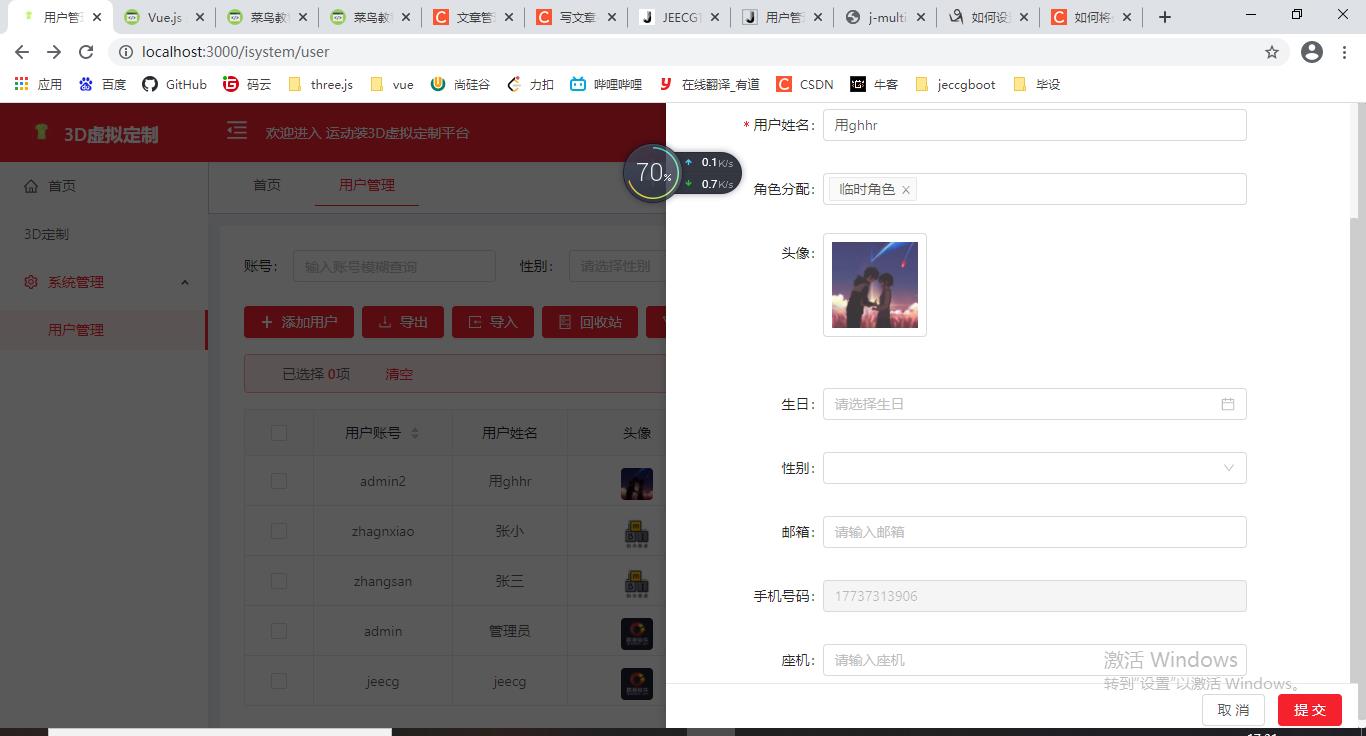
Task: Click the 导出 export button
Action: 402,322
